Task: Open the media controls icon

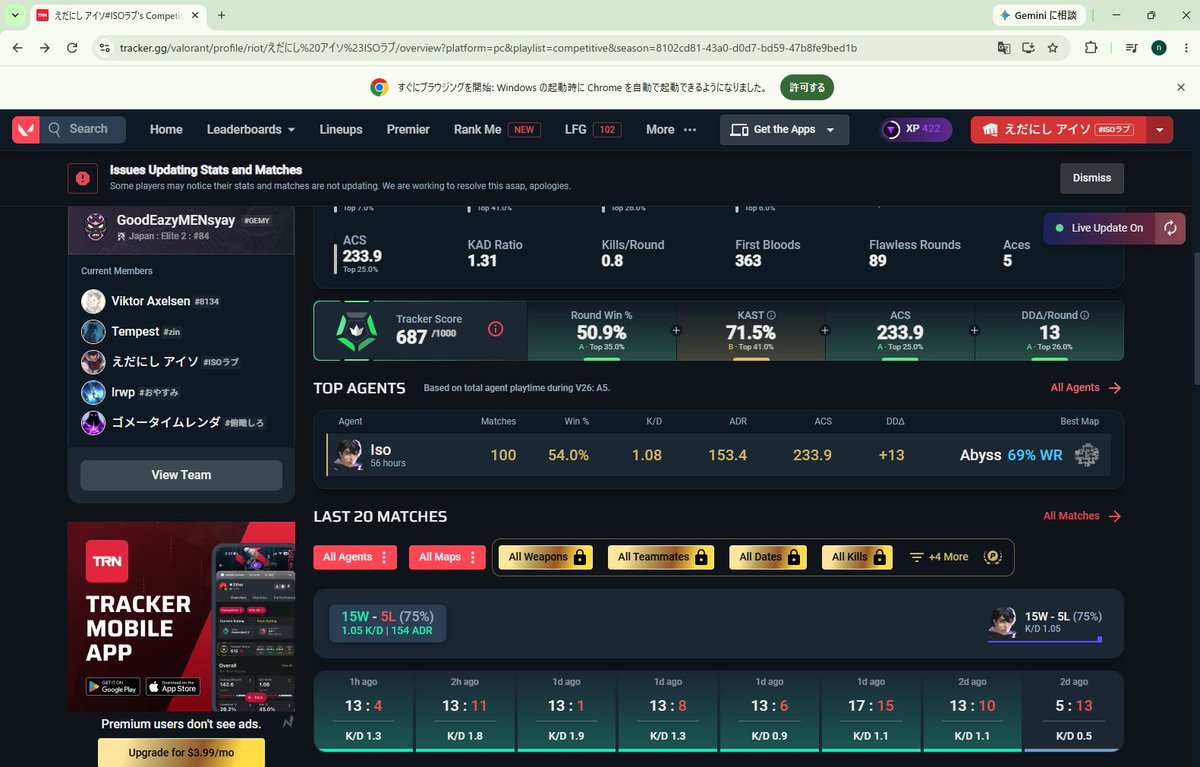Action: coord(1131,47)
